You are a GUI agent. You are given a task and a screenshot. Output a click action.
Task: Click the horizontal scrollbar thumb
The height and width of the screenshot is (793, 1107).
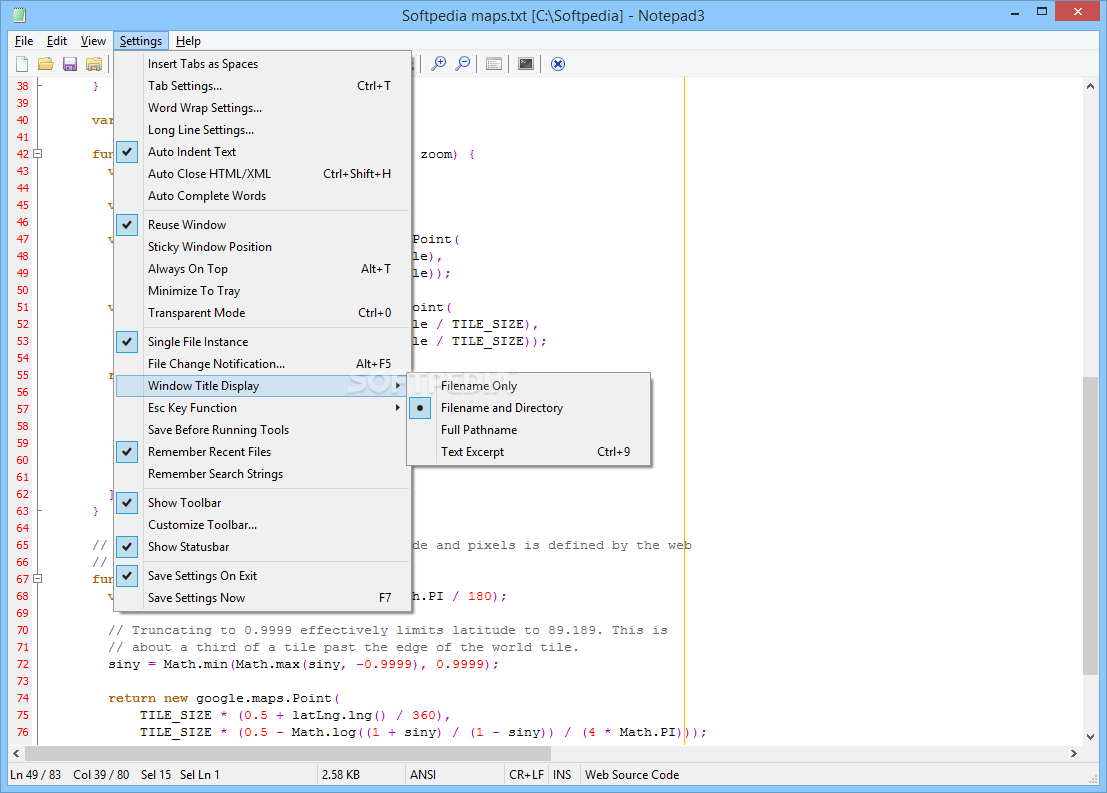click(x=287, y=753)
